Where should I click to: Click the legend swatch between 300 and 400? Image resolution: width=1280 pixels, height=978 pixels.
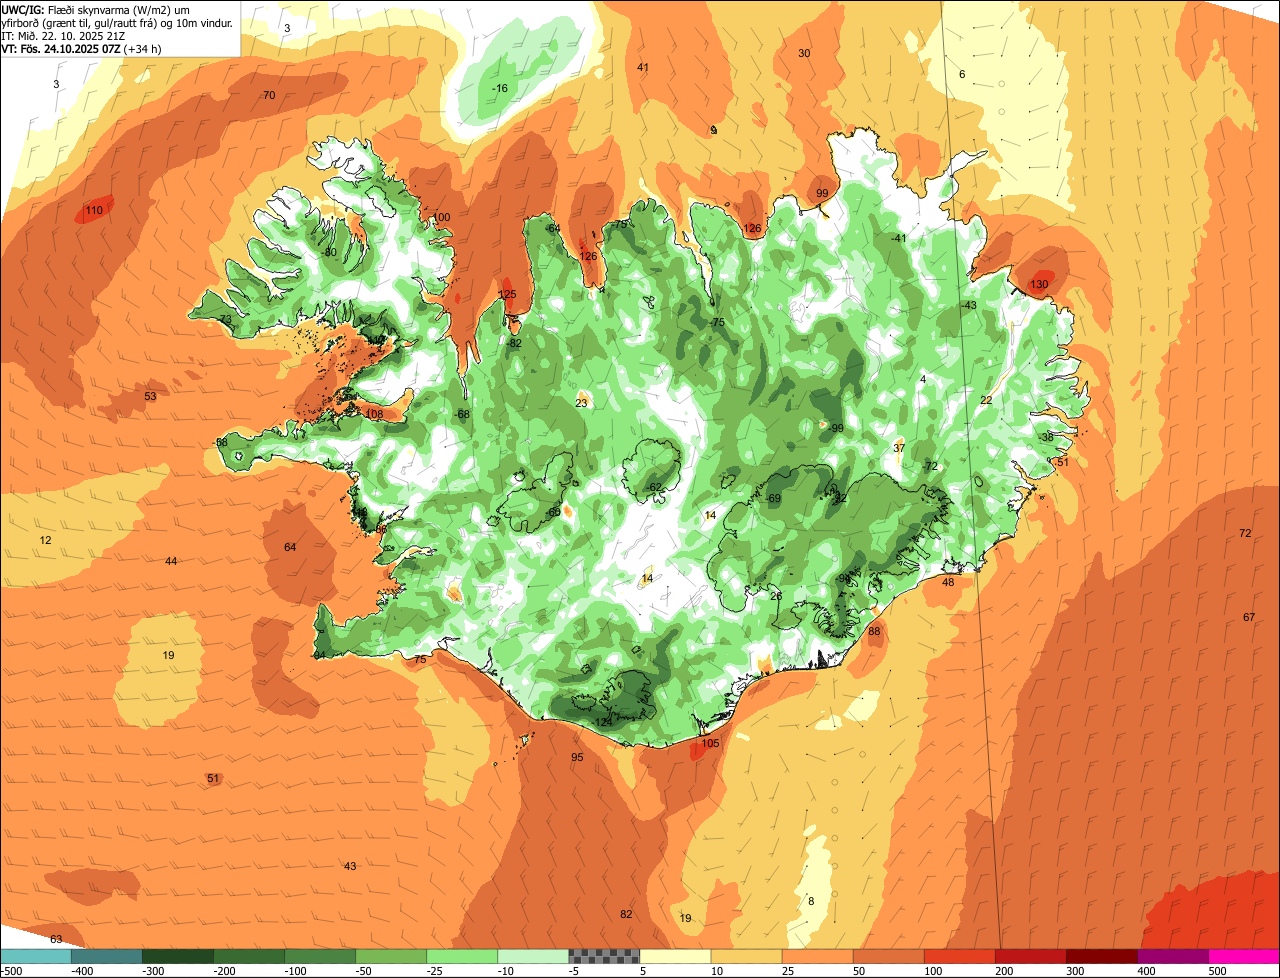point(1101,956)
